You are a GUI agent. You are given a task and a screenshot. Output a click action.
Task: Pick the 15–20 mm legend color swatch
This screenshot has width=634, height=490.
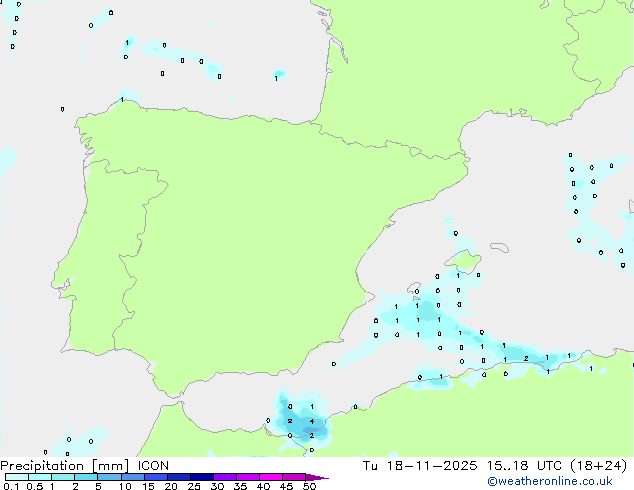point(156,477)
